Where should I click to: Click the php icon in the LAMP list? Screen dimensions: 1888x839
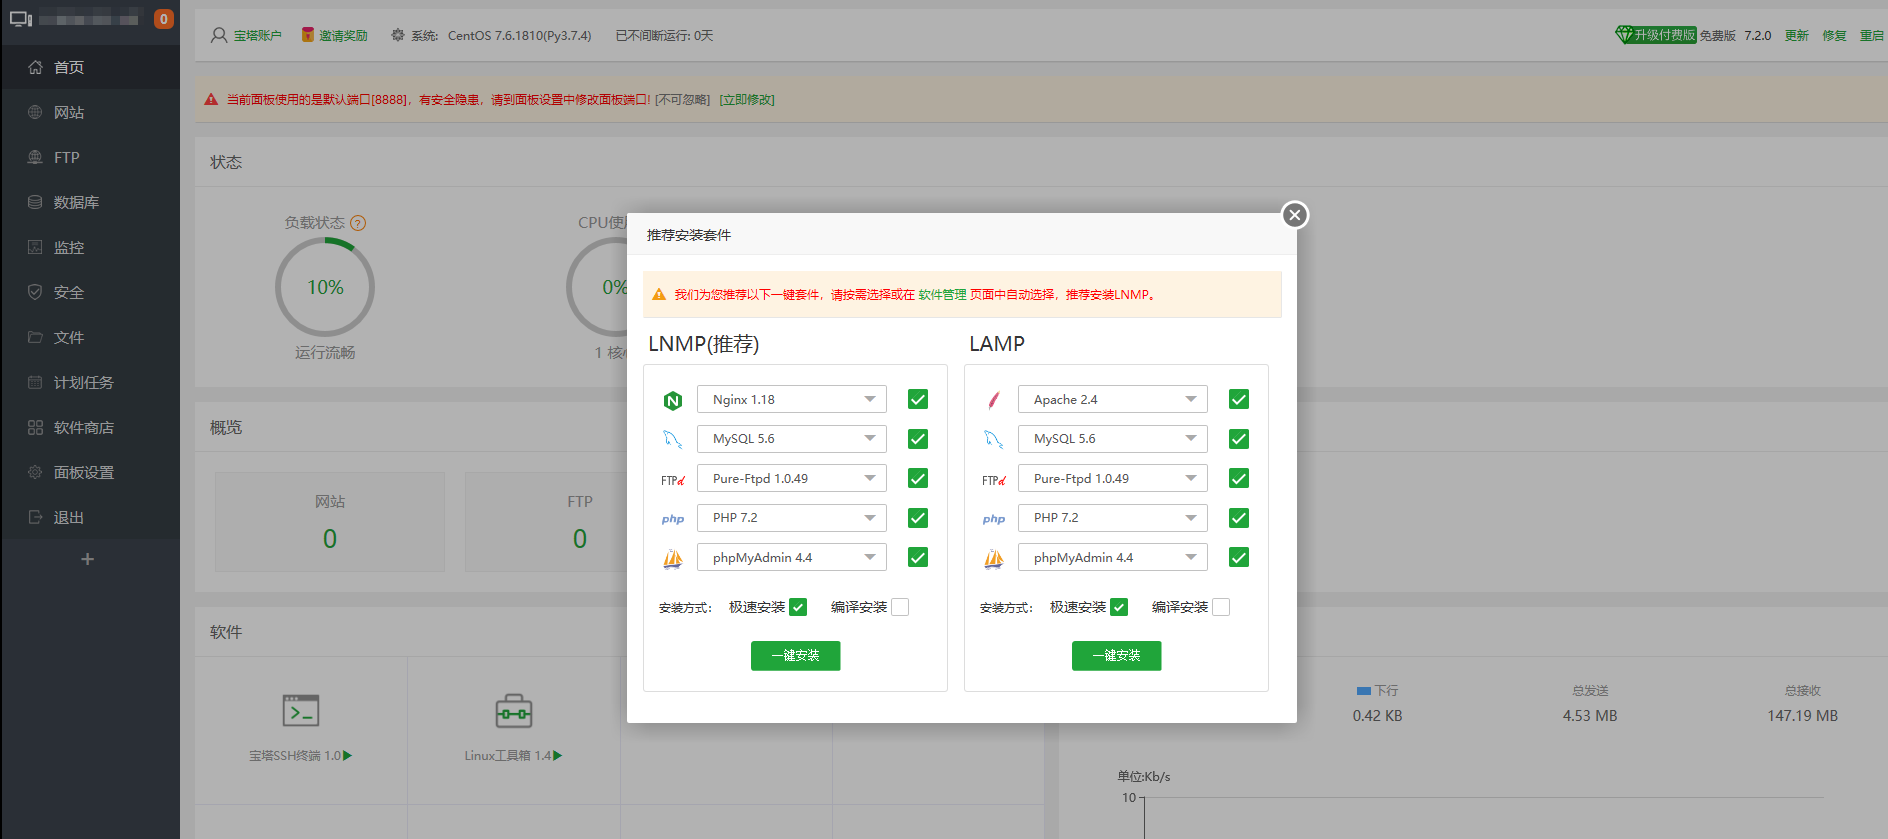(x=994, y=519)
